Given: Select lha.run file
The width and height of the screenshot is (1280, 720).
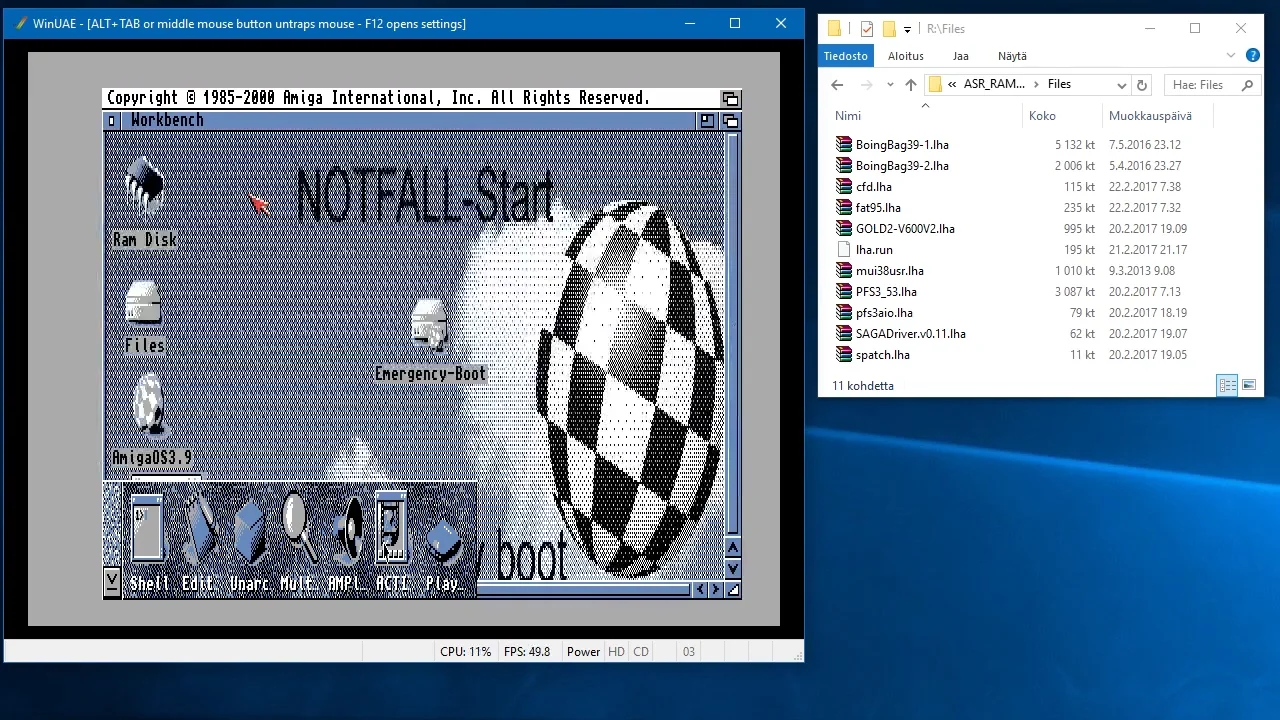Looking at the screenshot, I should click(874, 250).
